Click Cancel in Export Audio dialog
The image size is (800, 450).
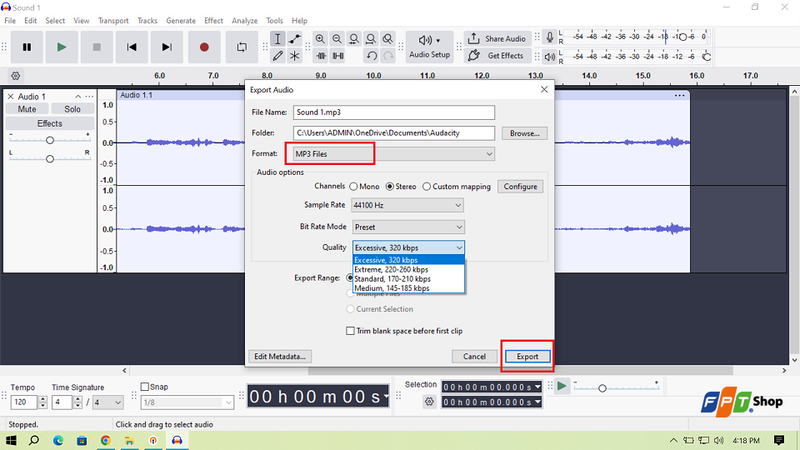(x=474, y=357)
